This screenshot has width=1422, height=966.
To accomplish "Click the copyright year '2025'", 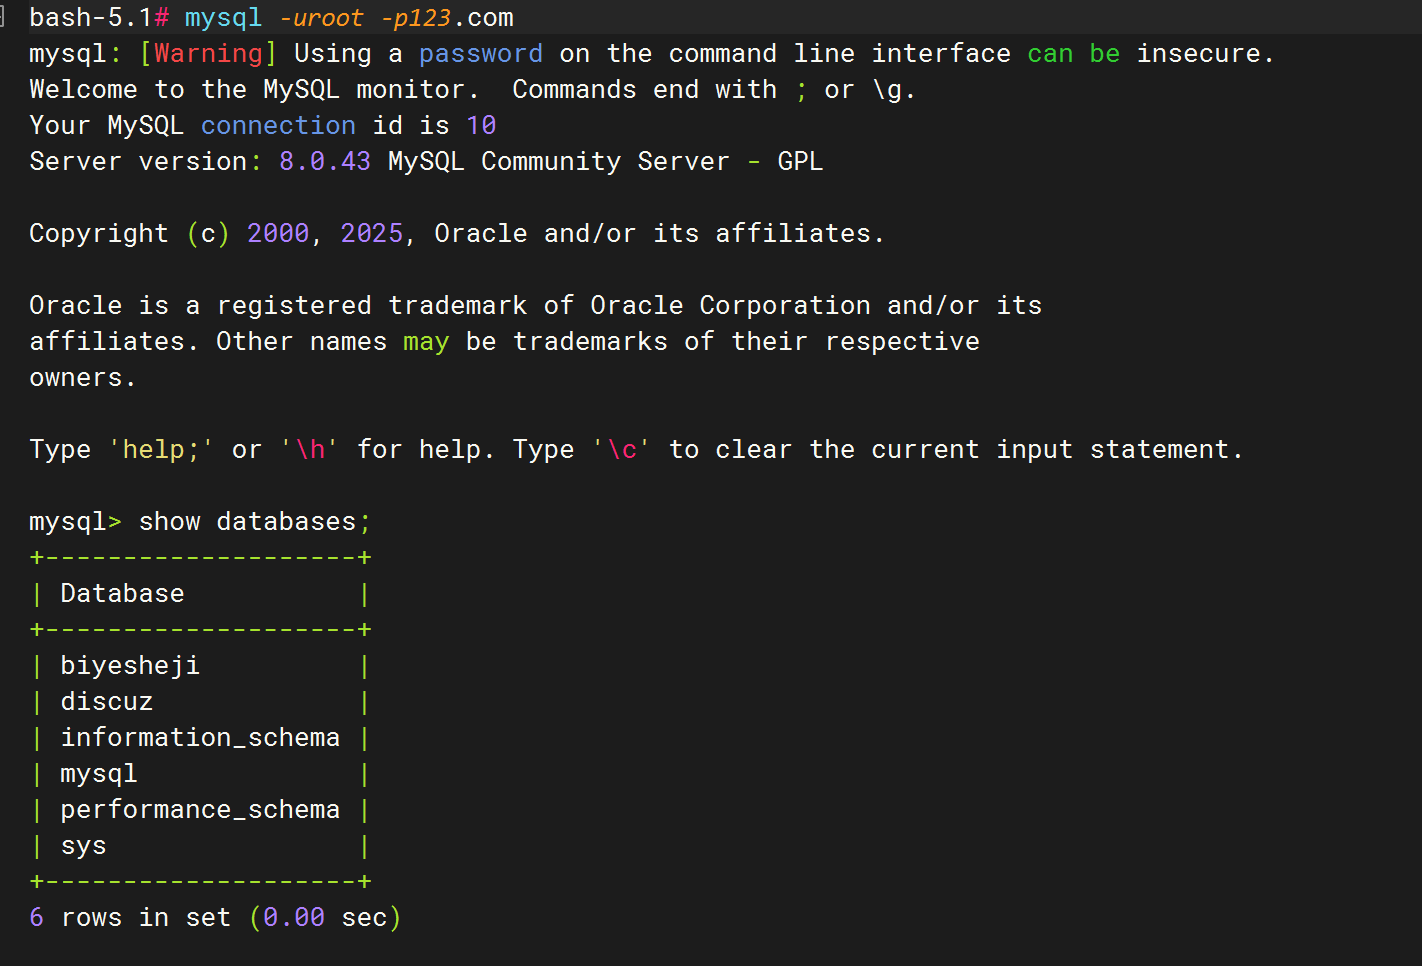I will coord(372,234).
